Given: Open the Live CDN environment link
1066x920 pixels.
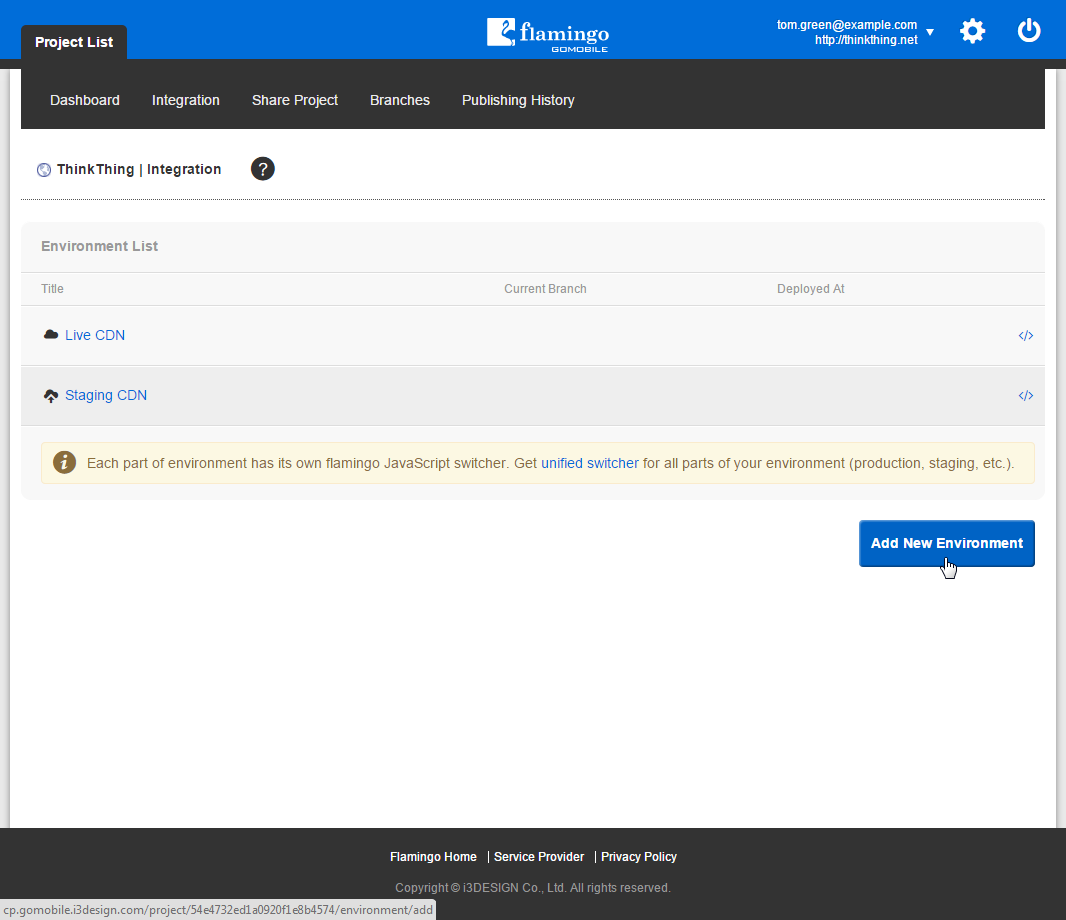Looking at the screenshot, I should (x=95, y=335).
